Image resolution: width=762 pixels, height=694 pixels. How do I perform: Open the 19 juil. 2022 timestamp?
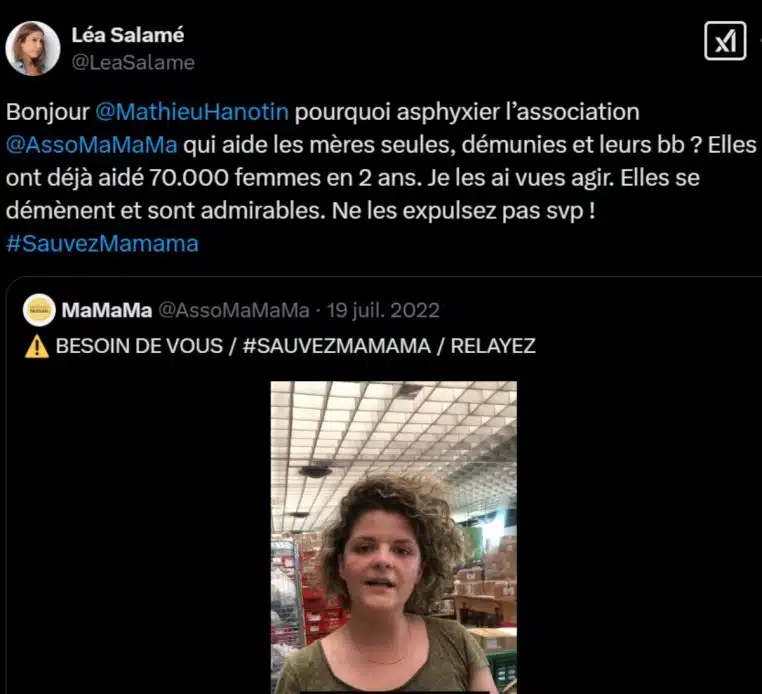click(383, 310)
